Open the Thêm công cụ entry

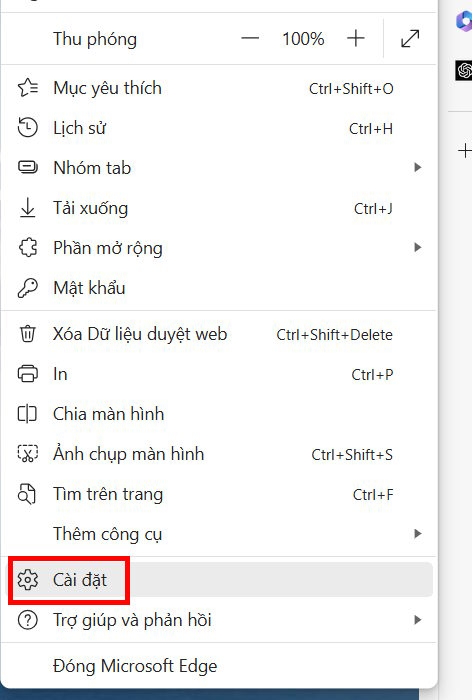(x=219, y=534)
